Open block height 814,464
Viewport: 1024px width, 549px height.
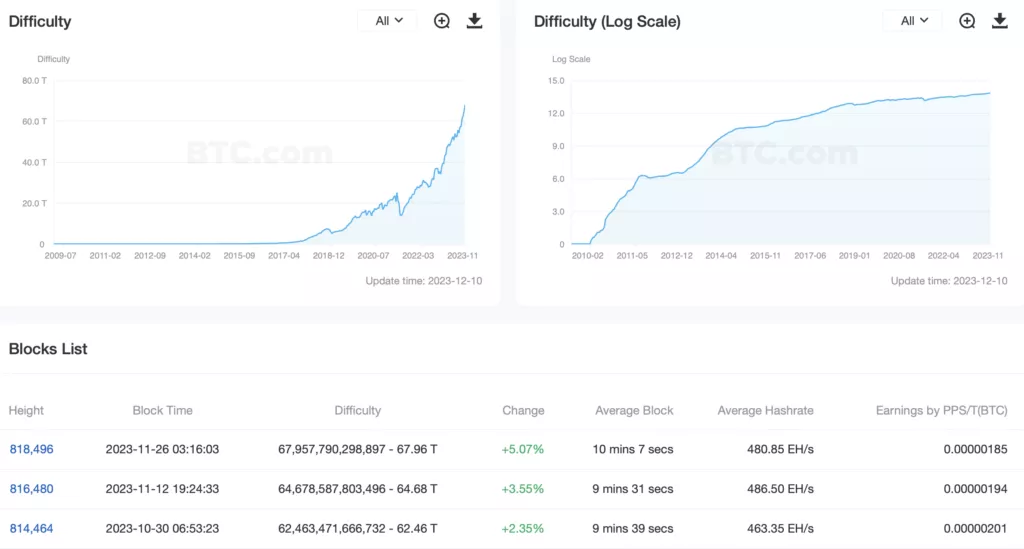click(x=31, y=529)
